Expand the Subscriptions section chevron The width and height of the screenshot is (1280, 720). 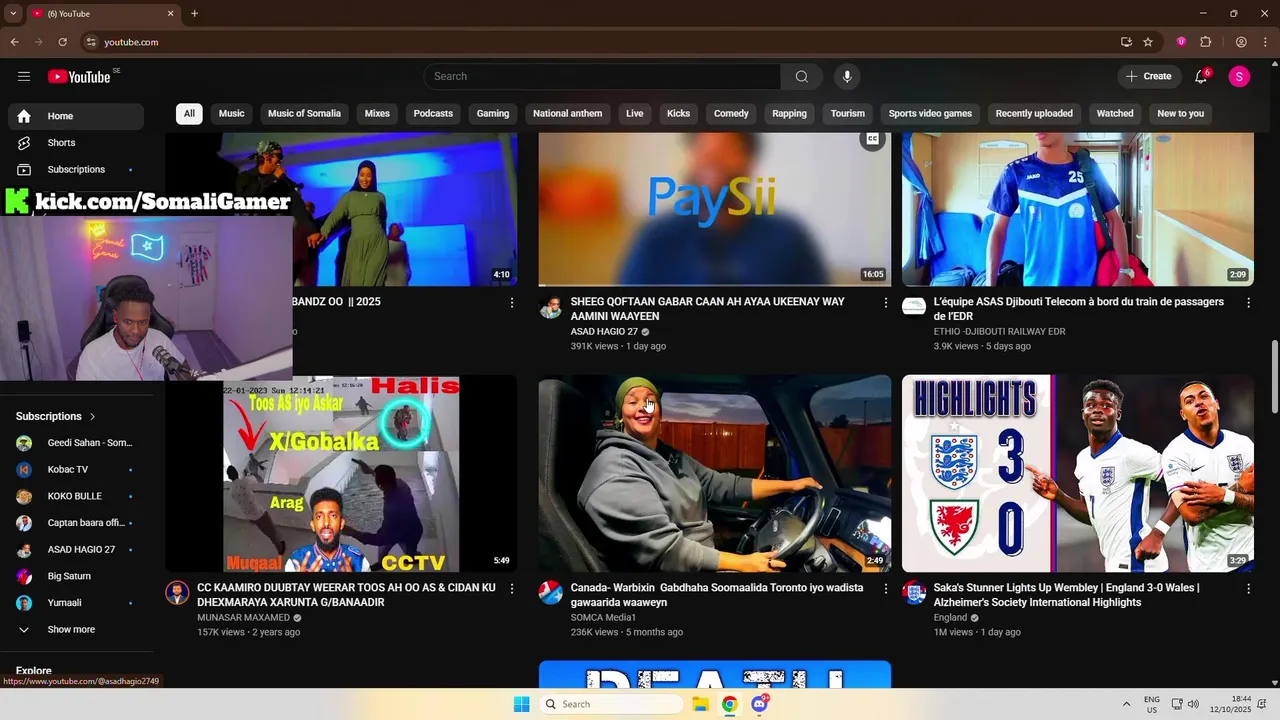[93, 416]
